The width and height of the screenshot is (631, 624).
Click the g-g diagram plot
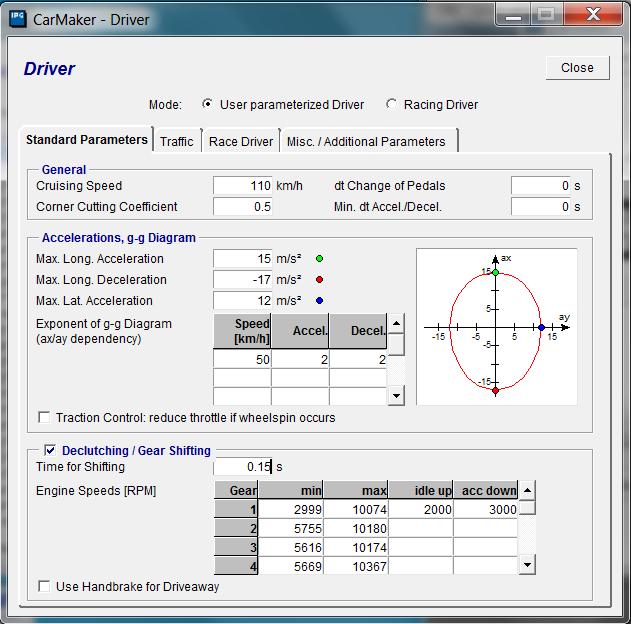click(x=497, y=327)
